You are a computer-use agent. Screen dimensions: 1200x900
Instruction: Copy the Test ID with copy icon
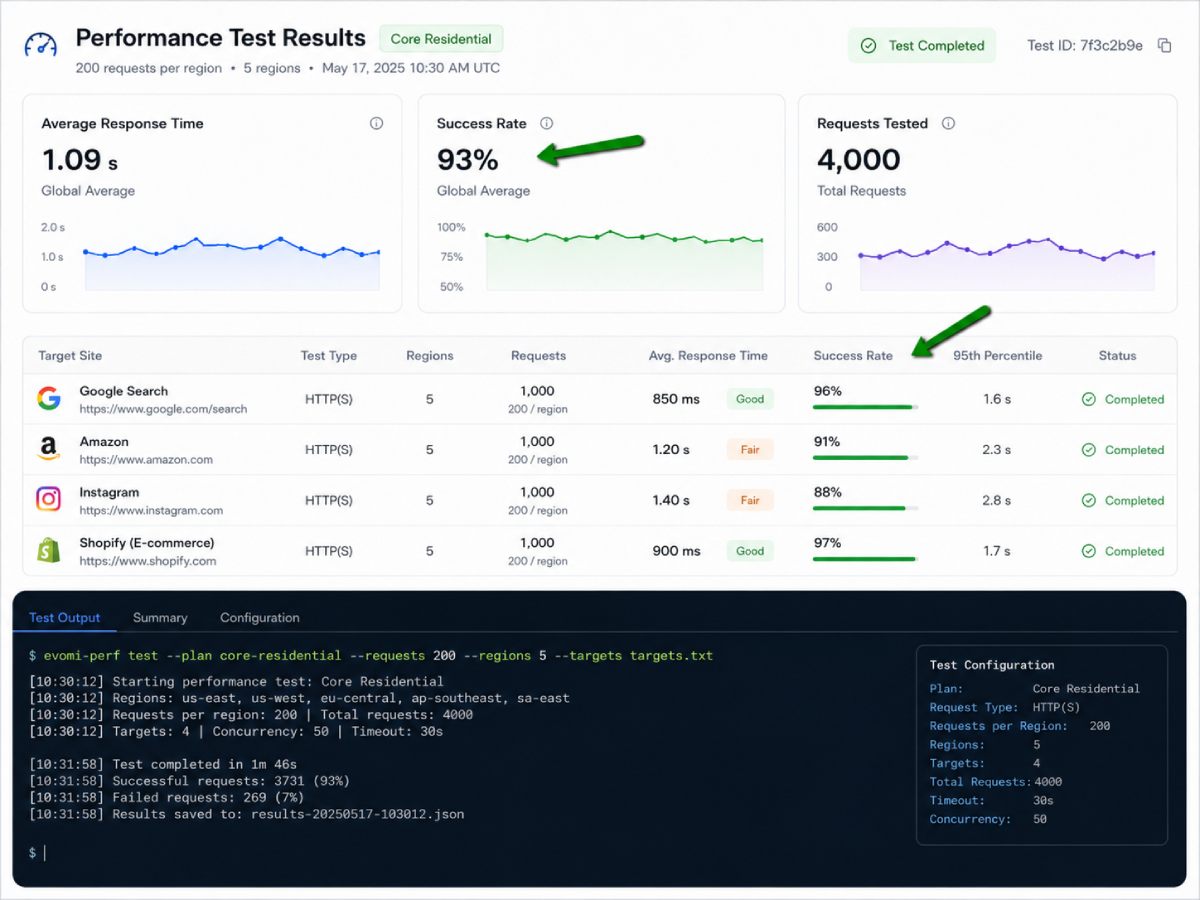pos(1164,45)
